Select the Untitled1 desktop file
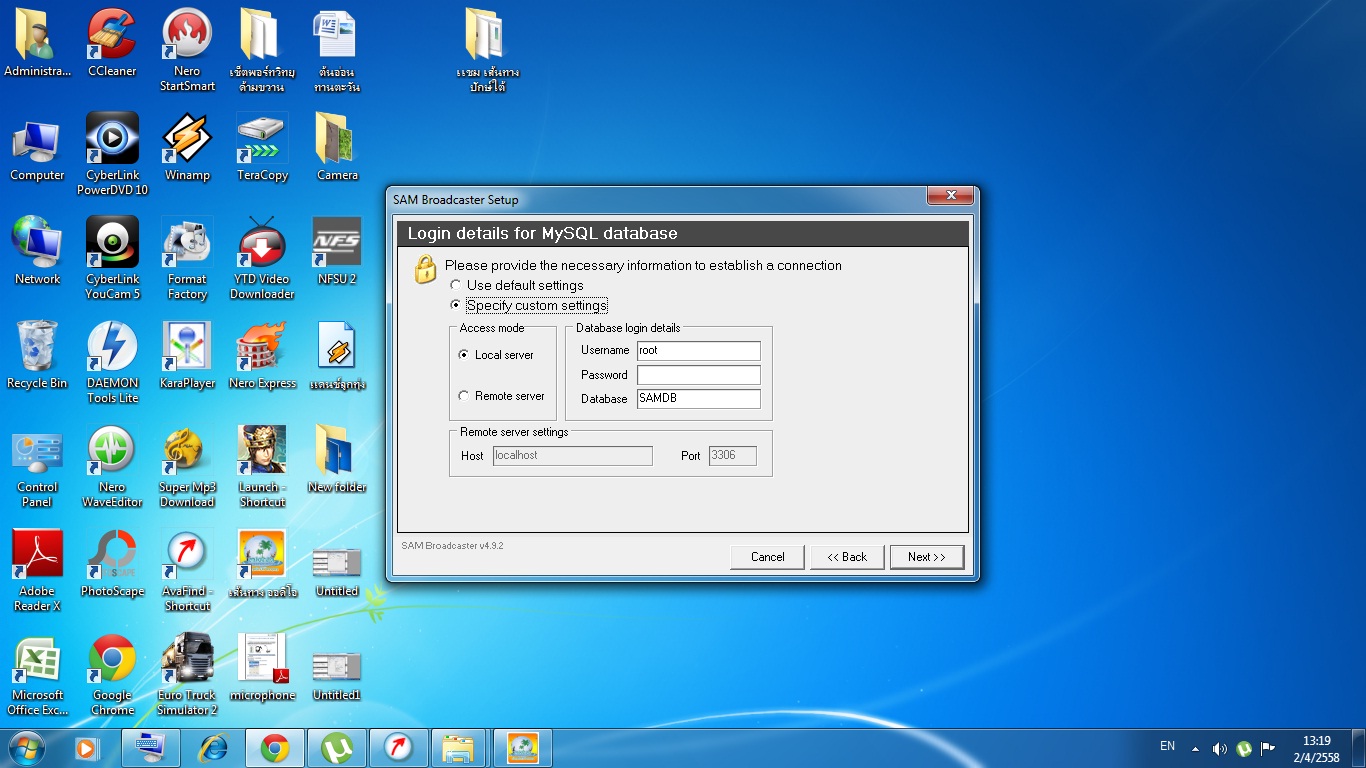The image size is (1366, 768). point(337,674)
